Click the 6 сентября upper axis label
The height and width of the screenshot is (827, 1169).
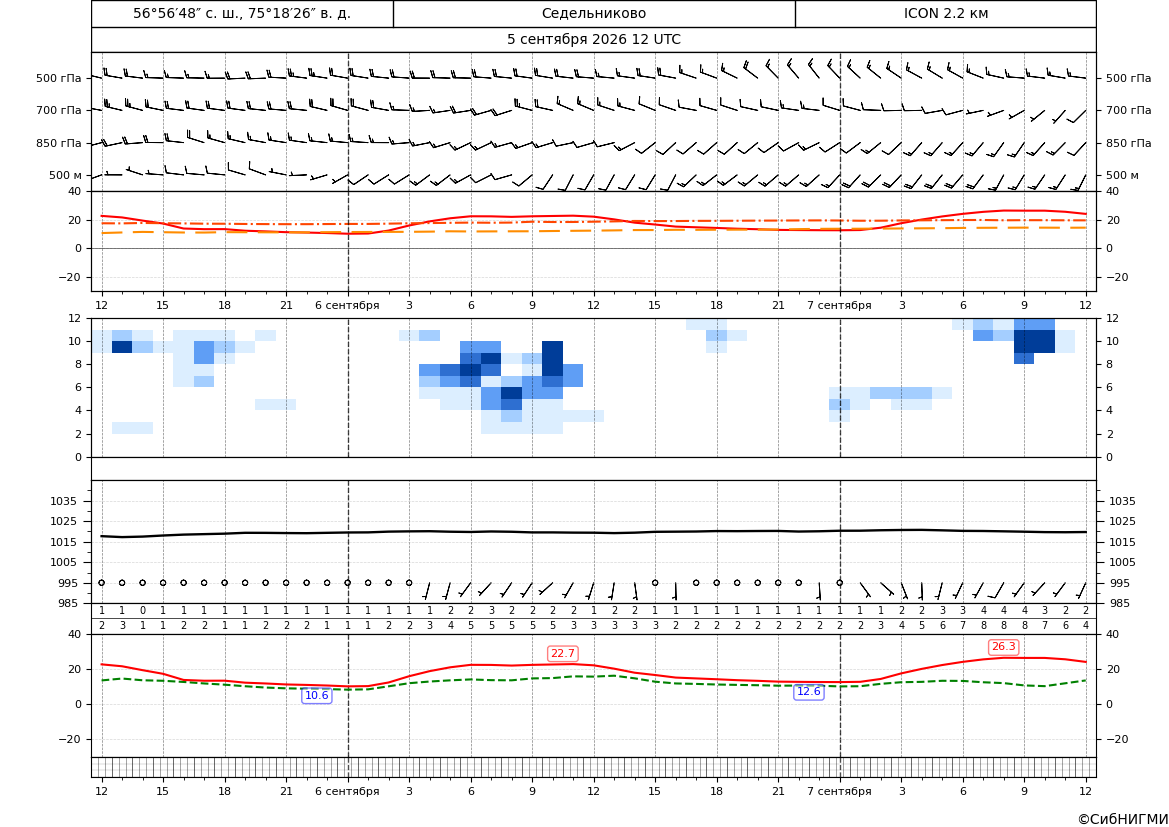pyautogui.click(x=347, y=305)
